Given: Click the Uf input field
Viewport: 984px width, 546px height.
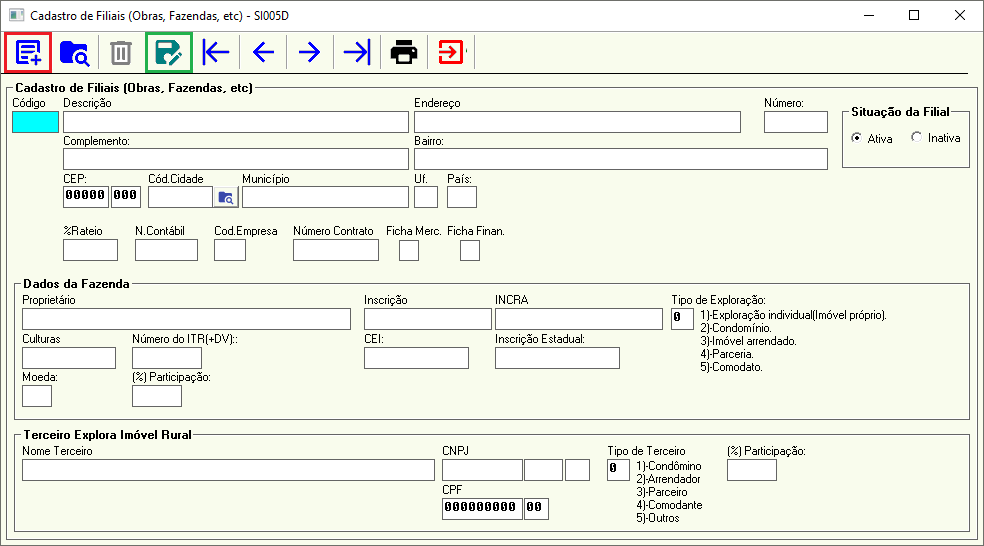Looking at the screenshot, I should click(425, 197).
